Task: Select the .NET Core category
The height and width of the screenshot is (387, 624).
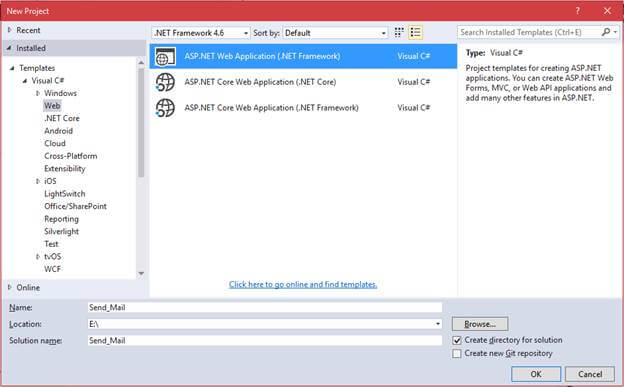Action: [x=62, y=118]
